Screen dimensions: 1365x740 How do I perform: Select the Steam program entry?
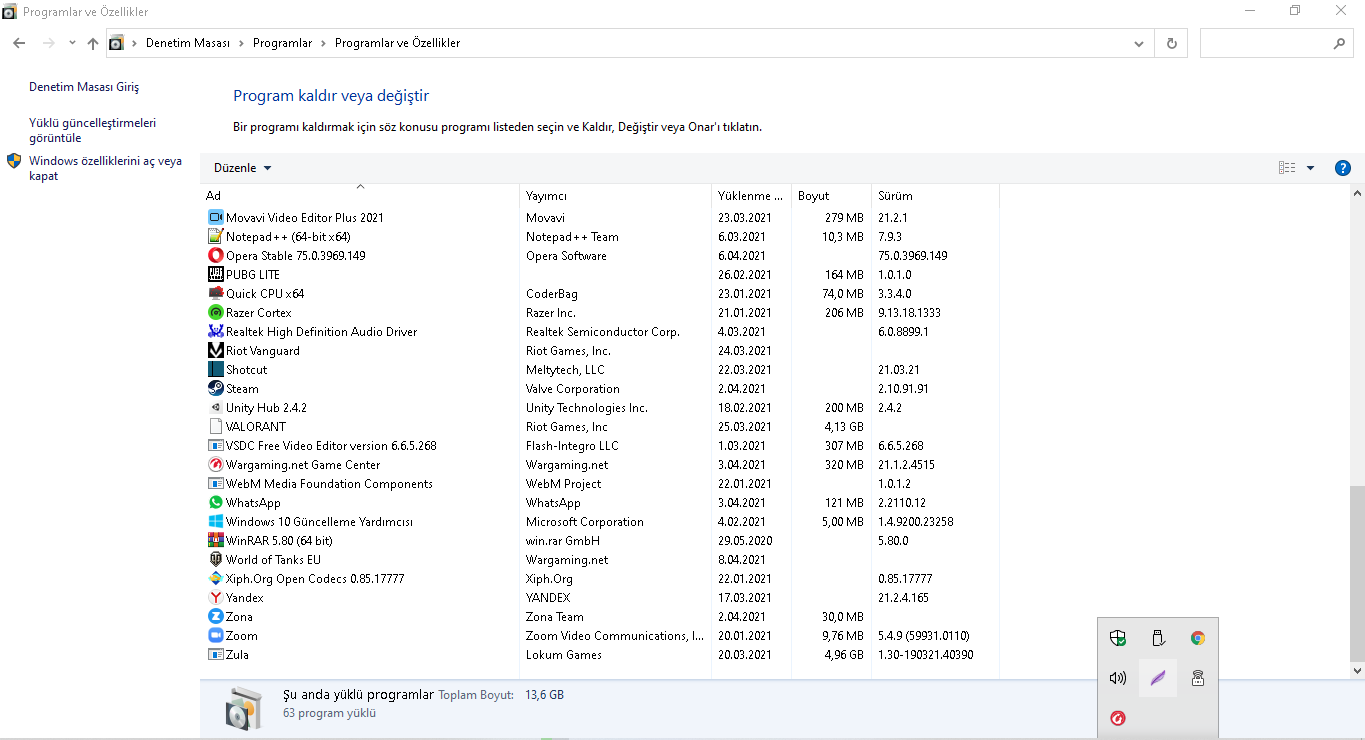pos(242,389)
